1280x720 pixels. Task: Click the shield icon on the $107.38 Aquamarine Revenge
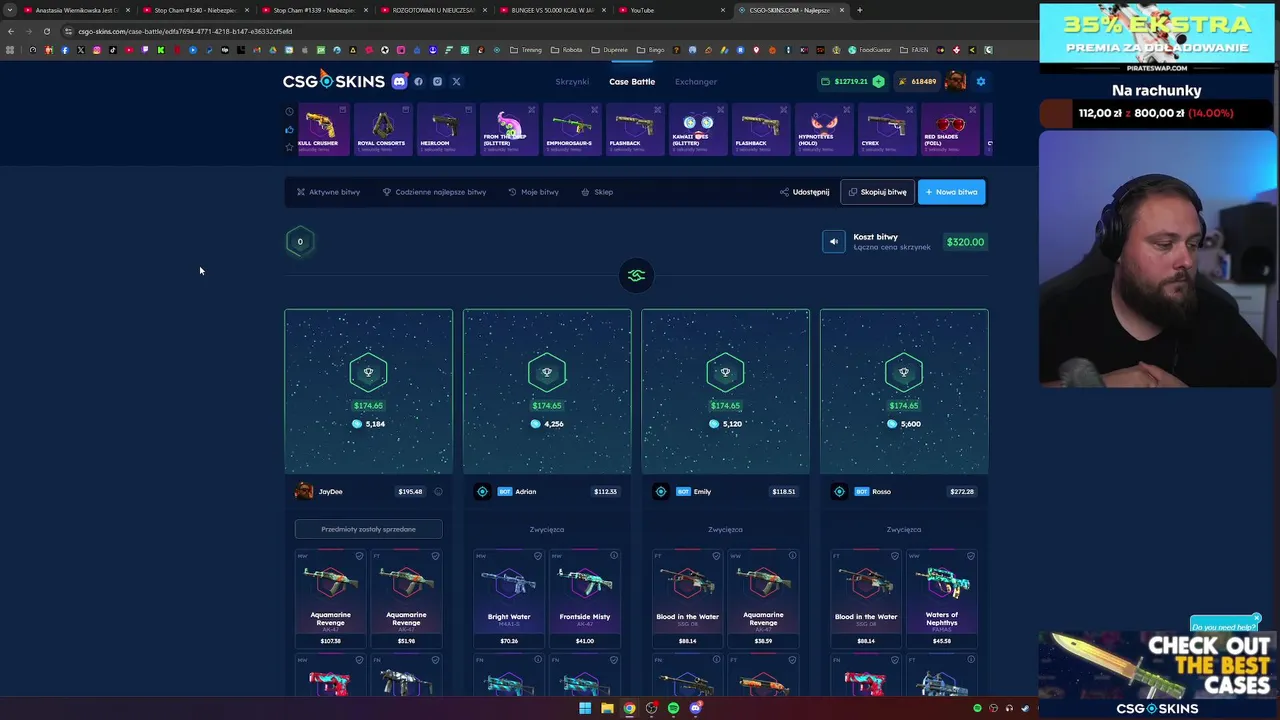click(359, 556)
